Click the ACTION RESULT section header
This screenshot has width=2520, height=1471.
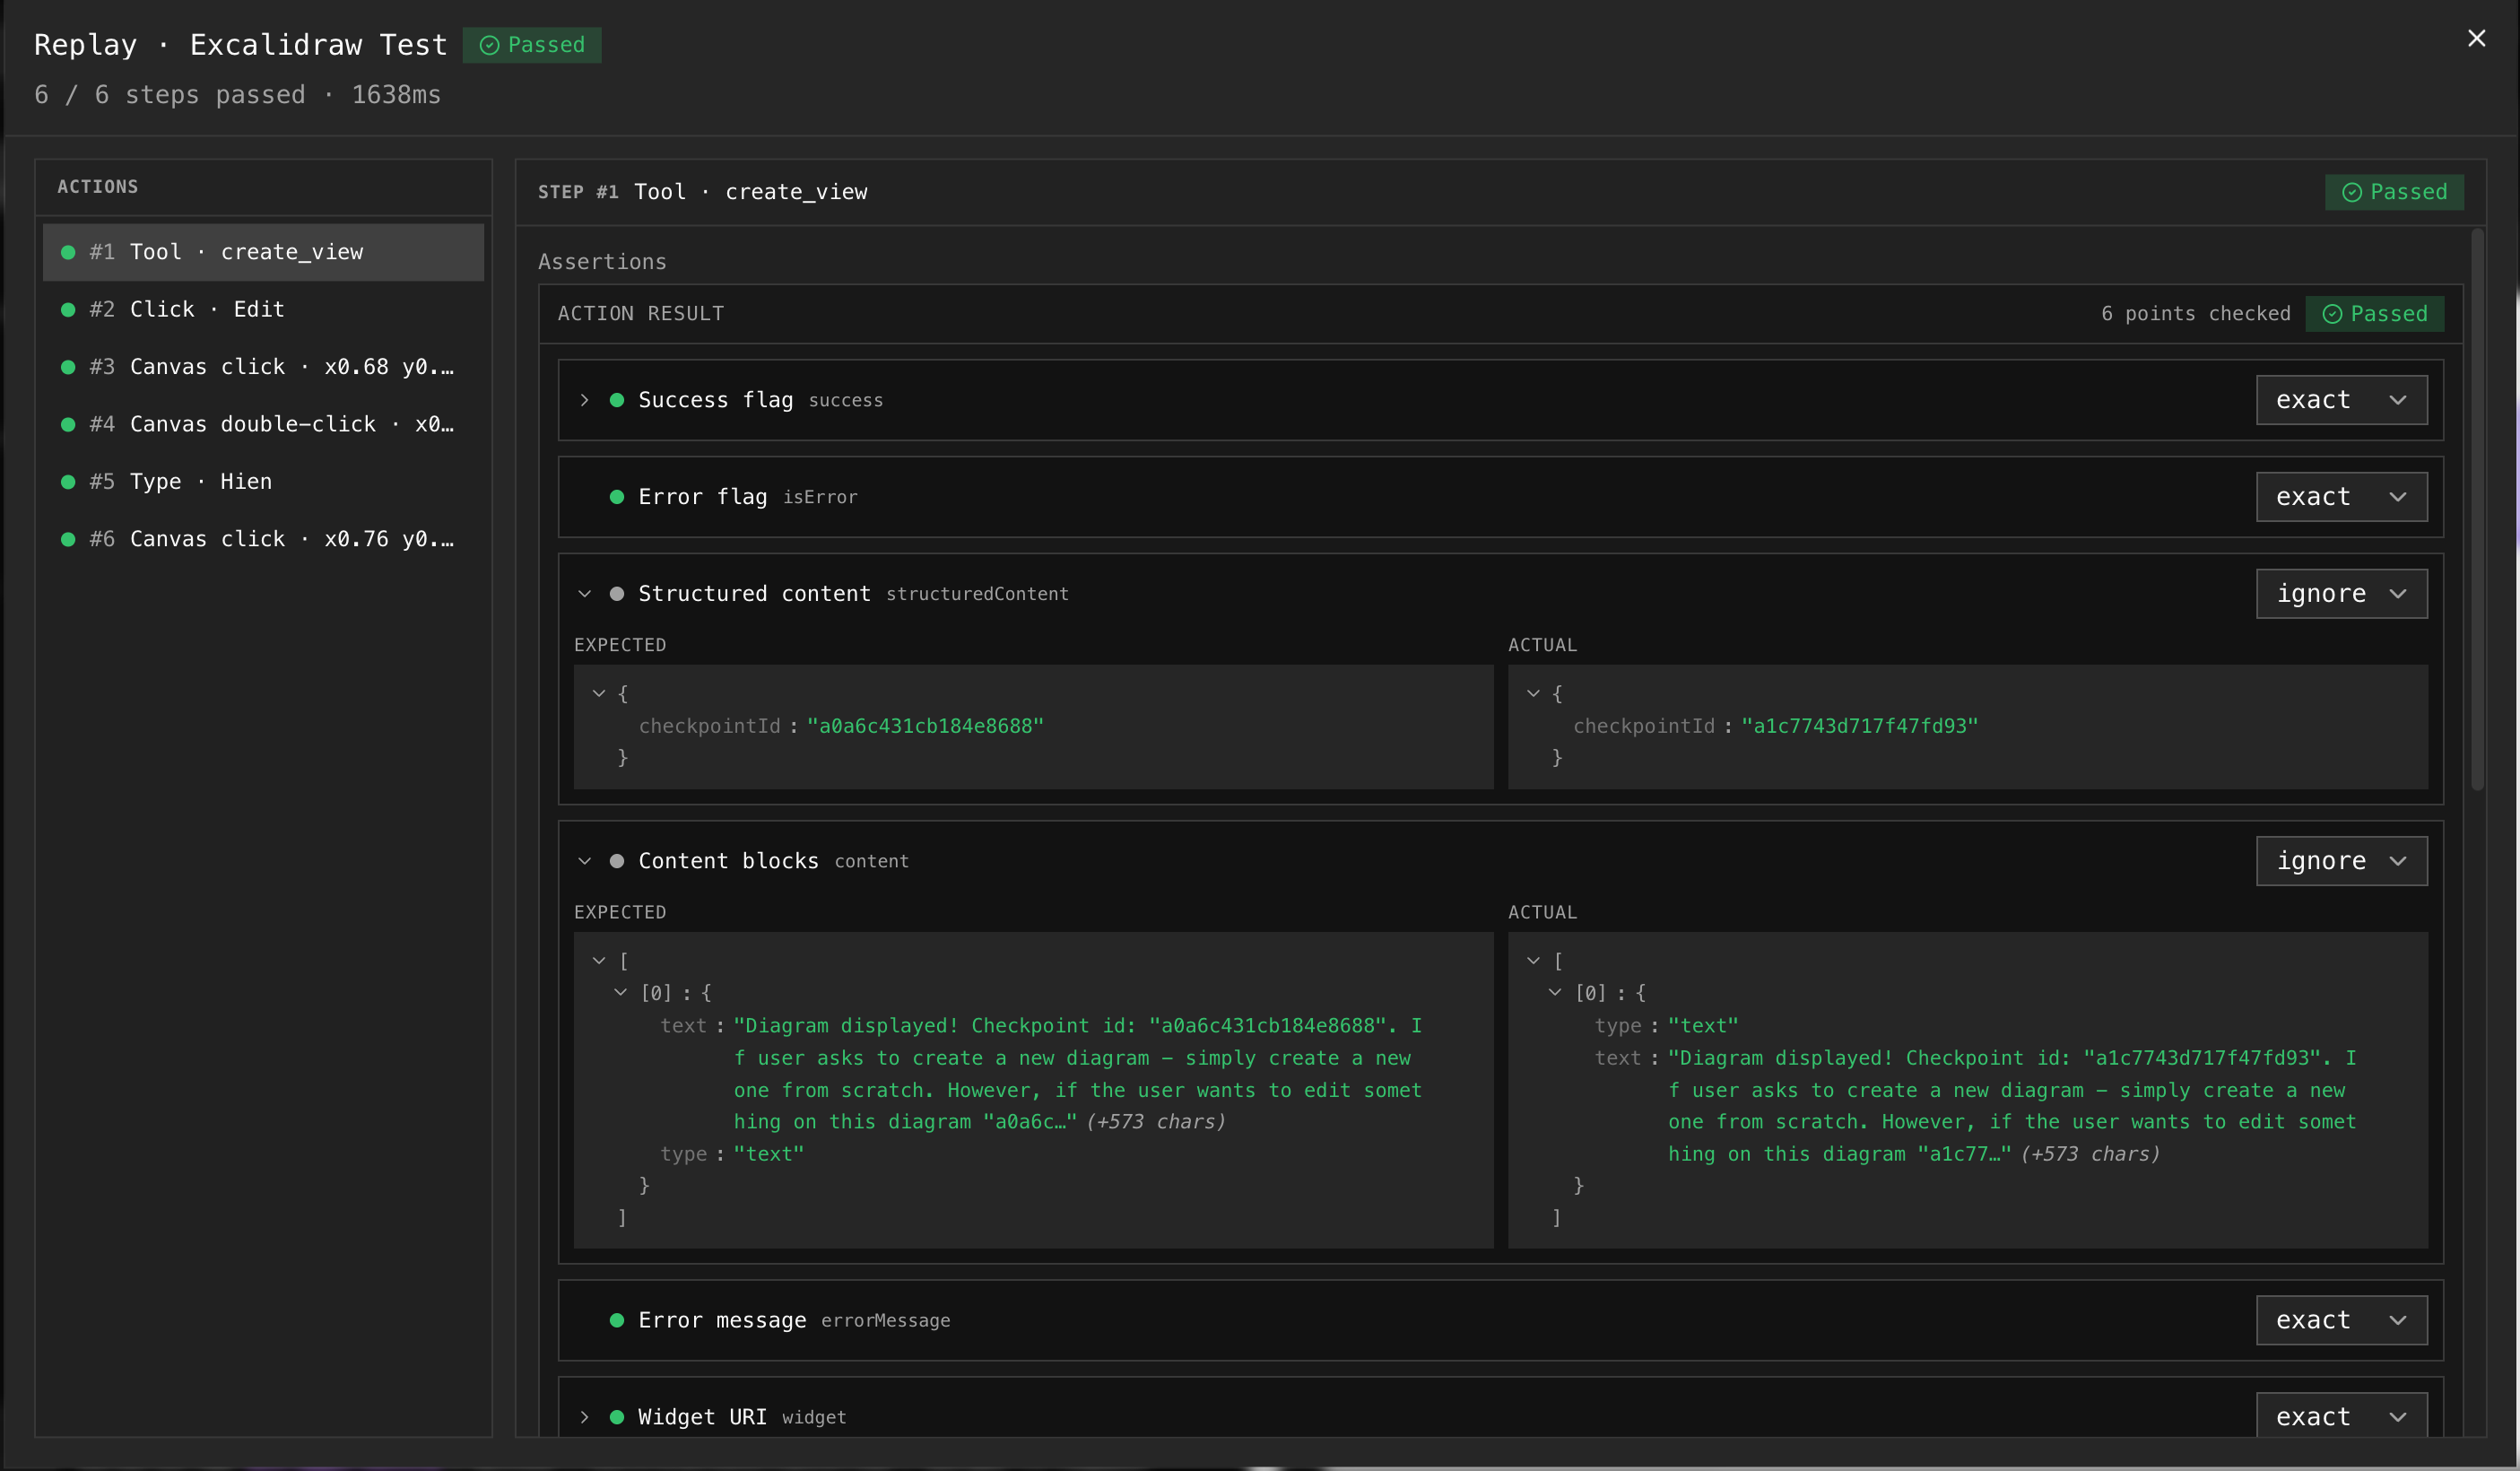[641, 314]
